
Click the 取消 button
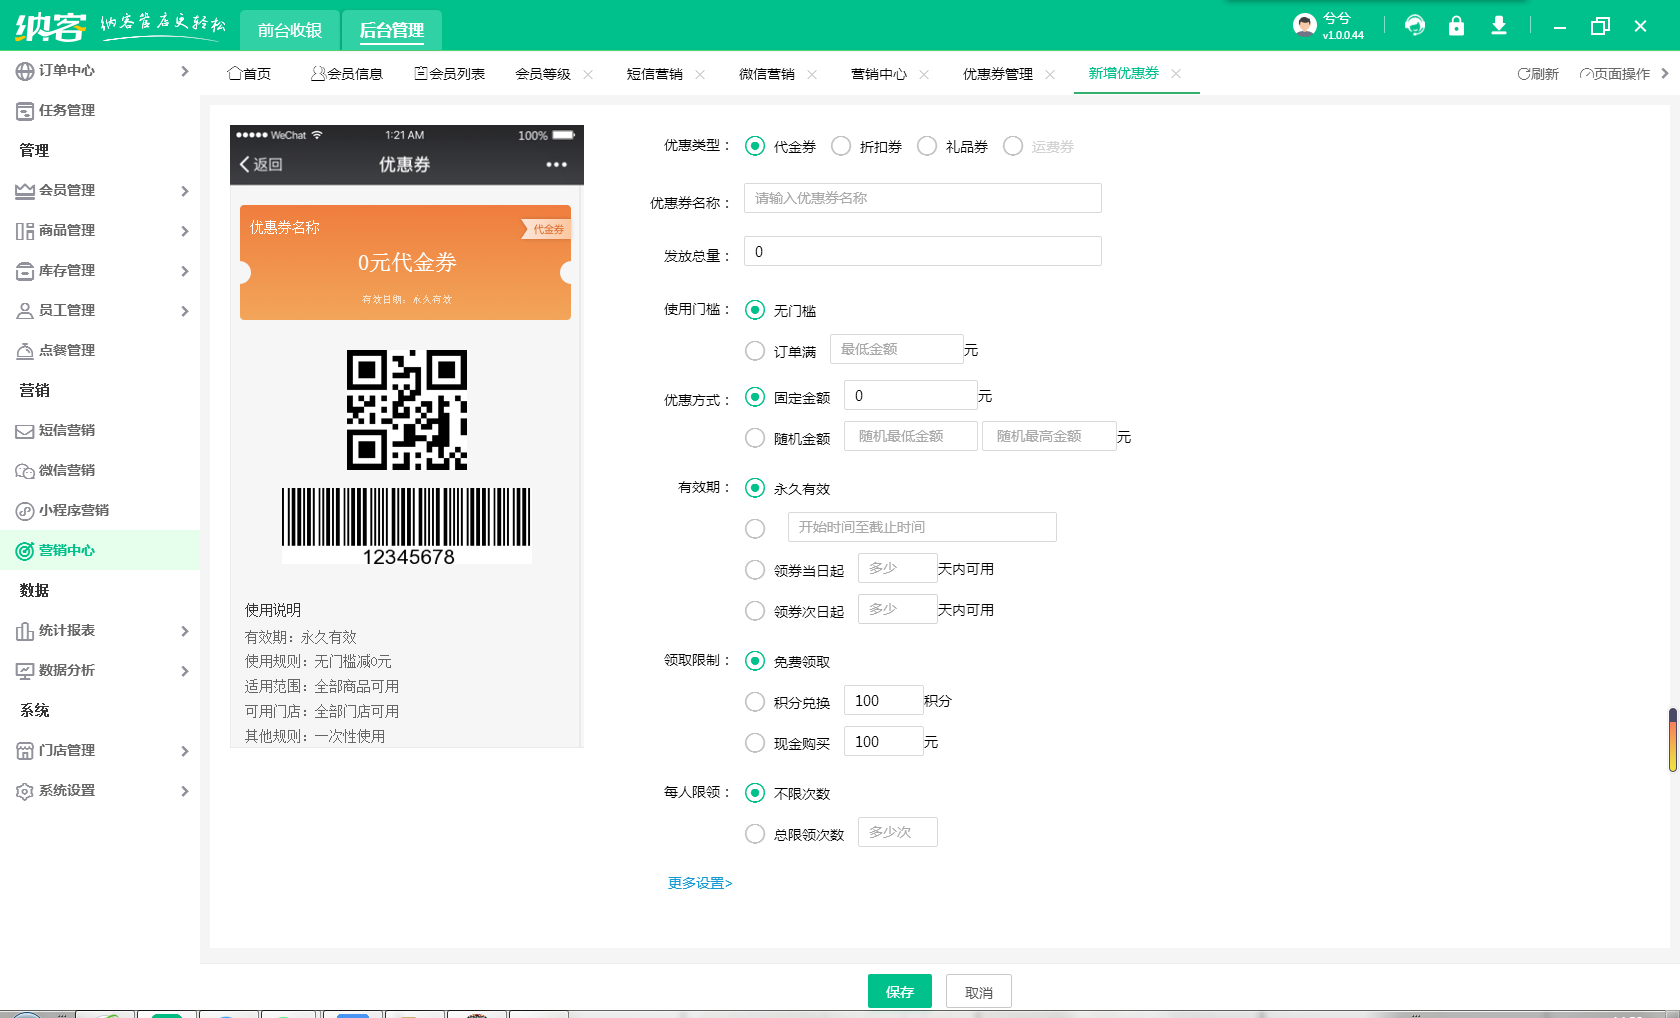(x=979, y=991)
